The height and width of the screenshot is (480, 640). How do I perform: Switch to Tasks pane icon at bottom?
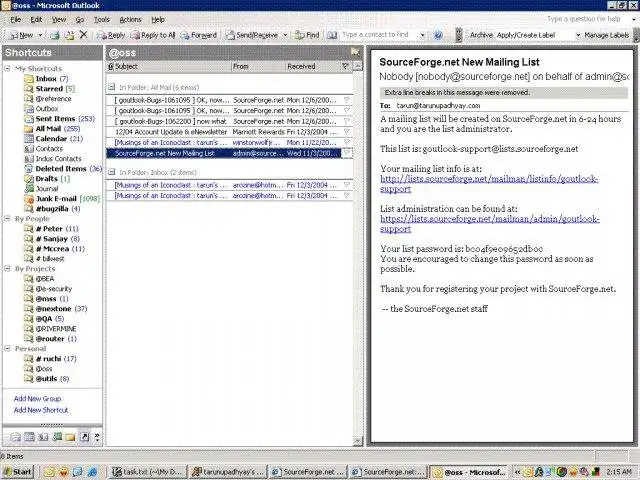pyautogui.click(x=57, y=437)
